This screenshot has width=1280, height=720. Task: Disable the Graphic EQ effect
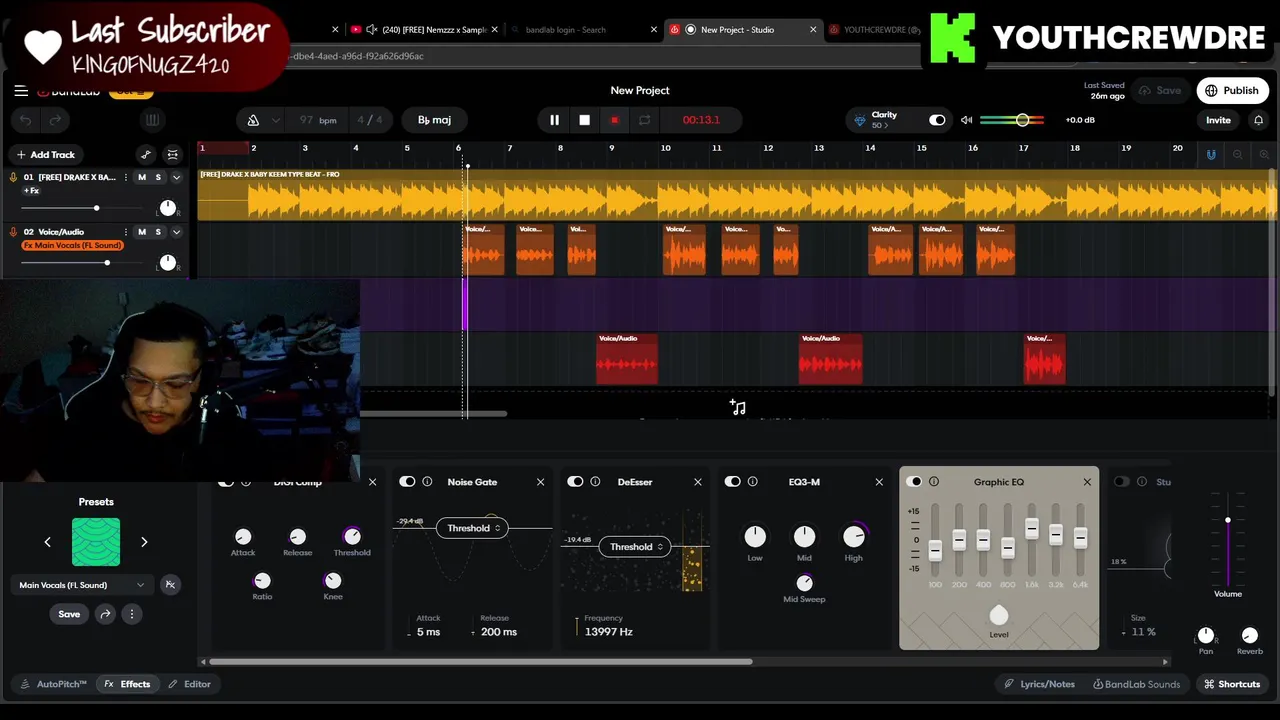tap(914, 482)
